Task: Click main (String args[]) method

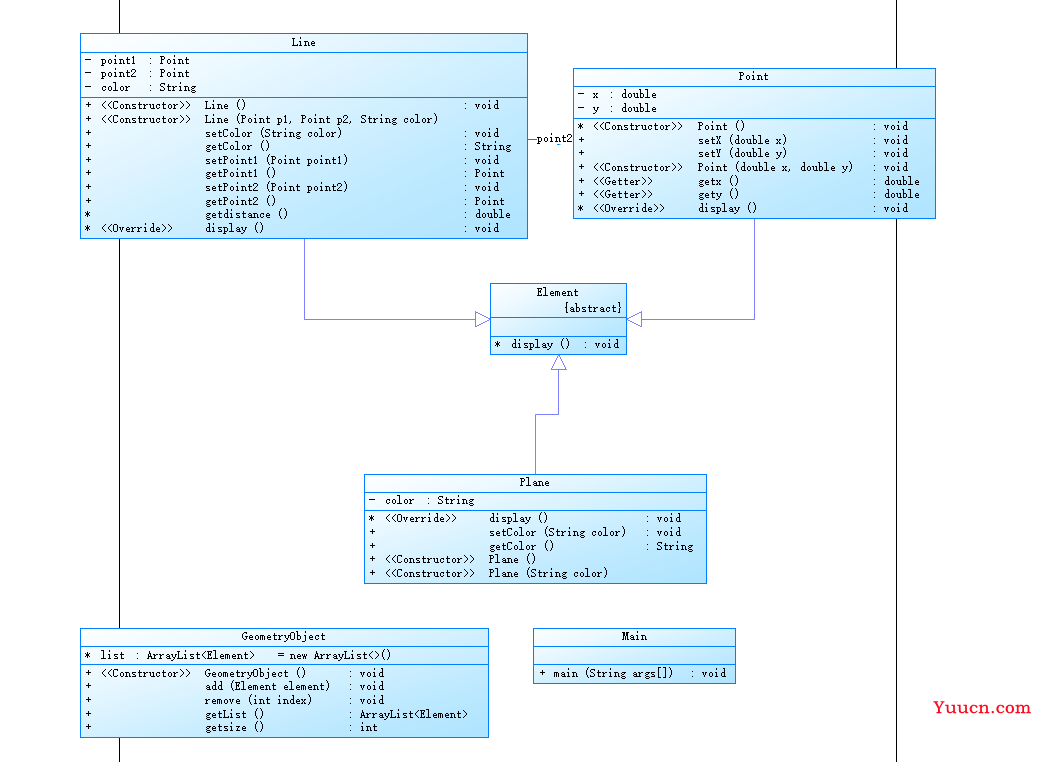Action: 613,674
